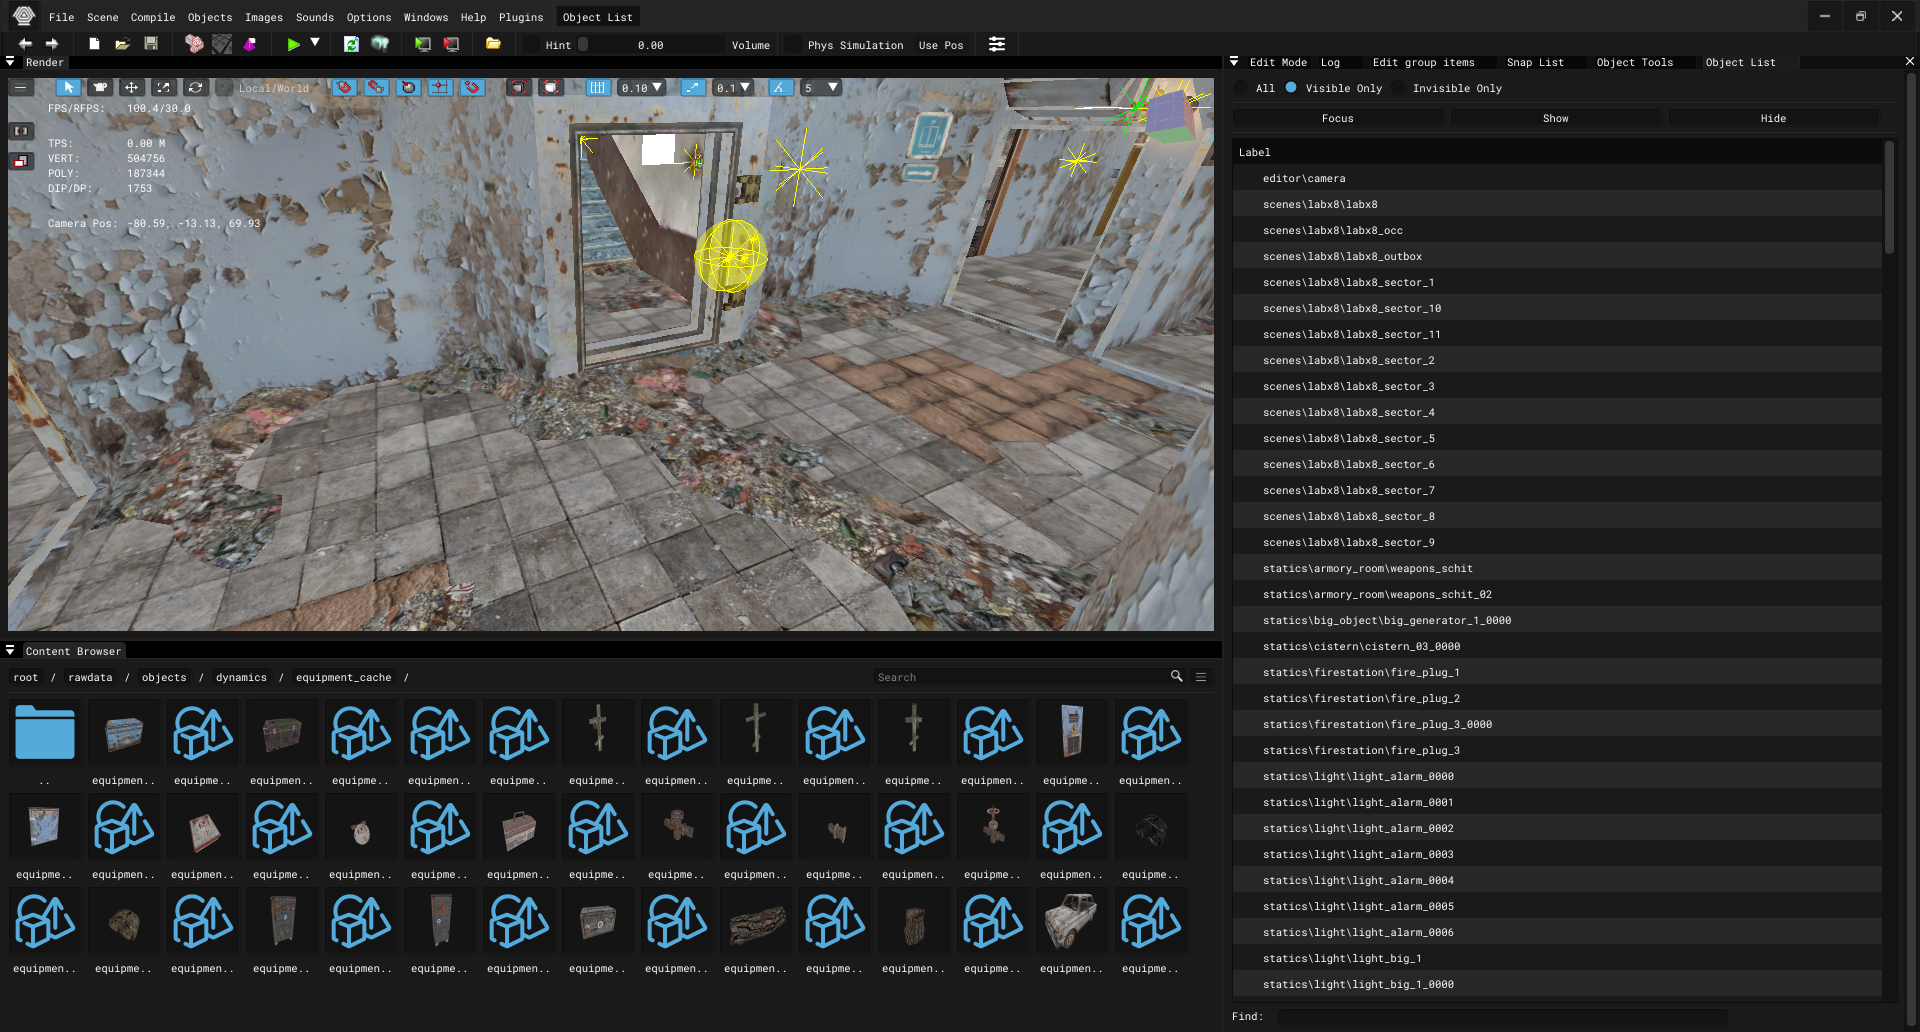
Task: Click the Undo back arrow
Action: (25, 44)
